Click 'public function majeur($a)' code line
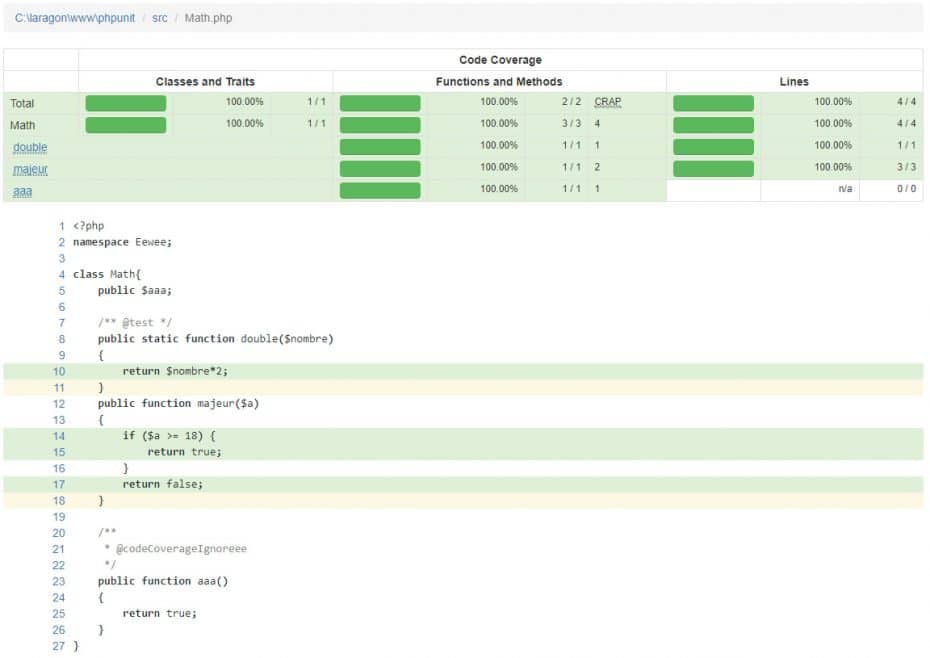The image size is (930, 658). pos(179,403)
